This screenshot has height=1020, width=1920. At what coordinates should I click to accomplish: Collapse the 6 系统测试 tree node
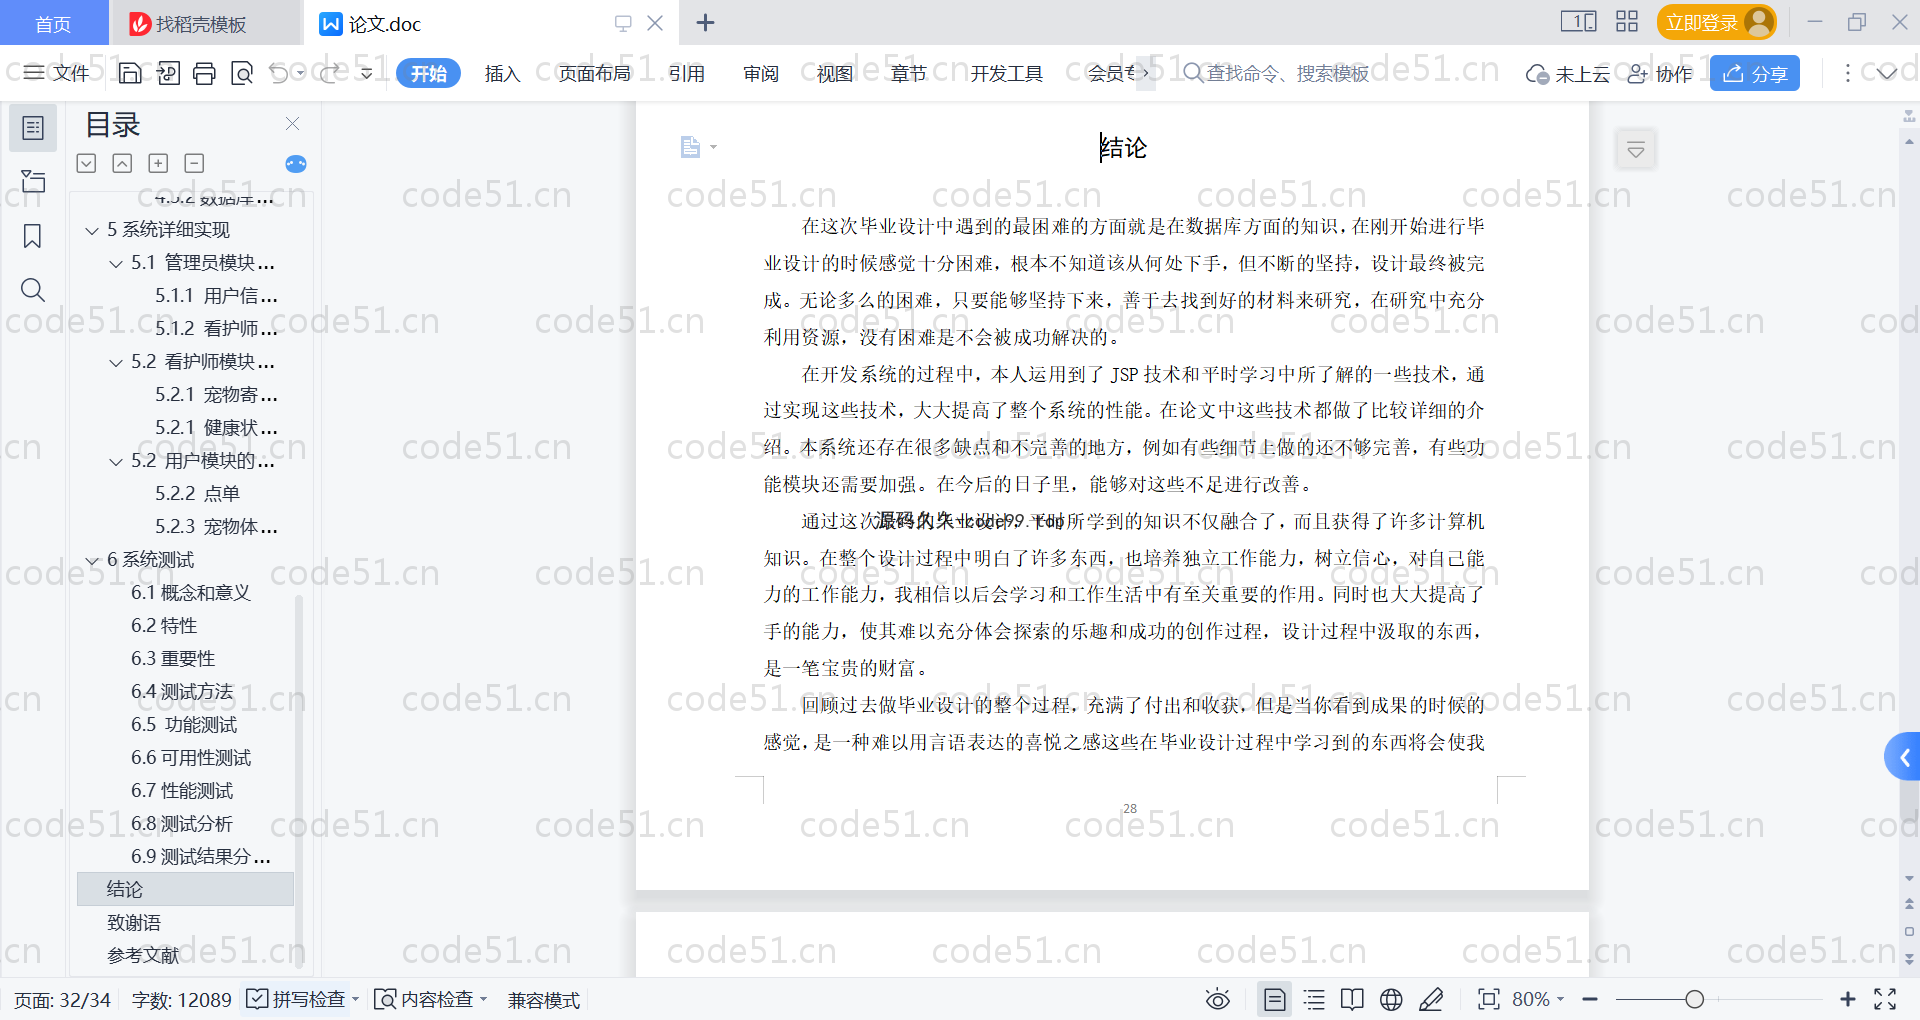92,561
